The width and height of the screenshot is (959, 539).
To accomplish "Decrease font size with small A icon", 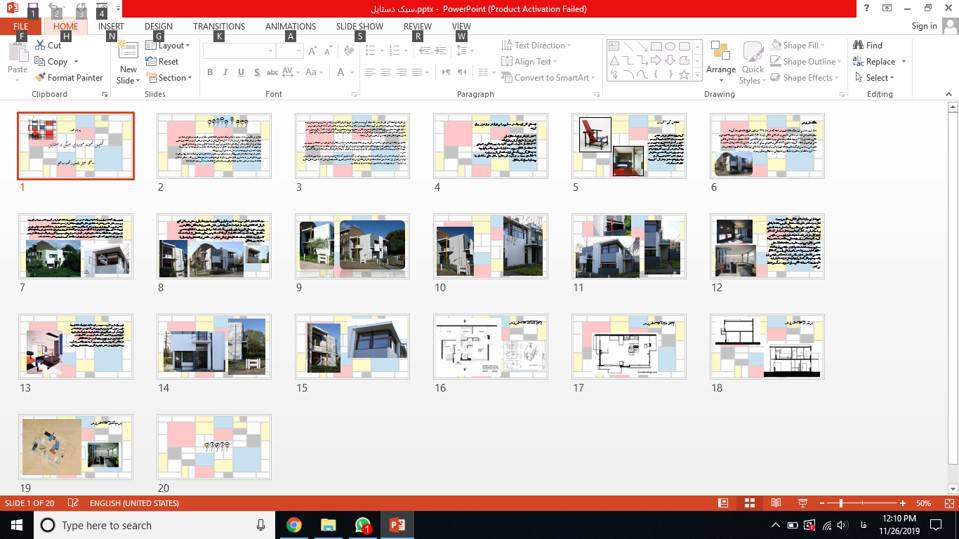I will click(328, 51).
